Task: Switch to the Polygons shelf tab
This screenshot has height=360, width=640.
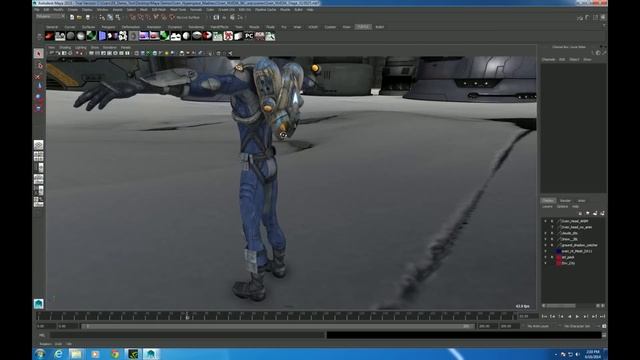Action: pos(108,27)
